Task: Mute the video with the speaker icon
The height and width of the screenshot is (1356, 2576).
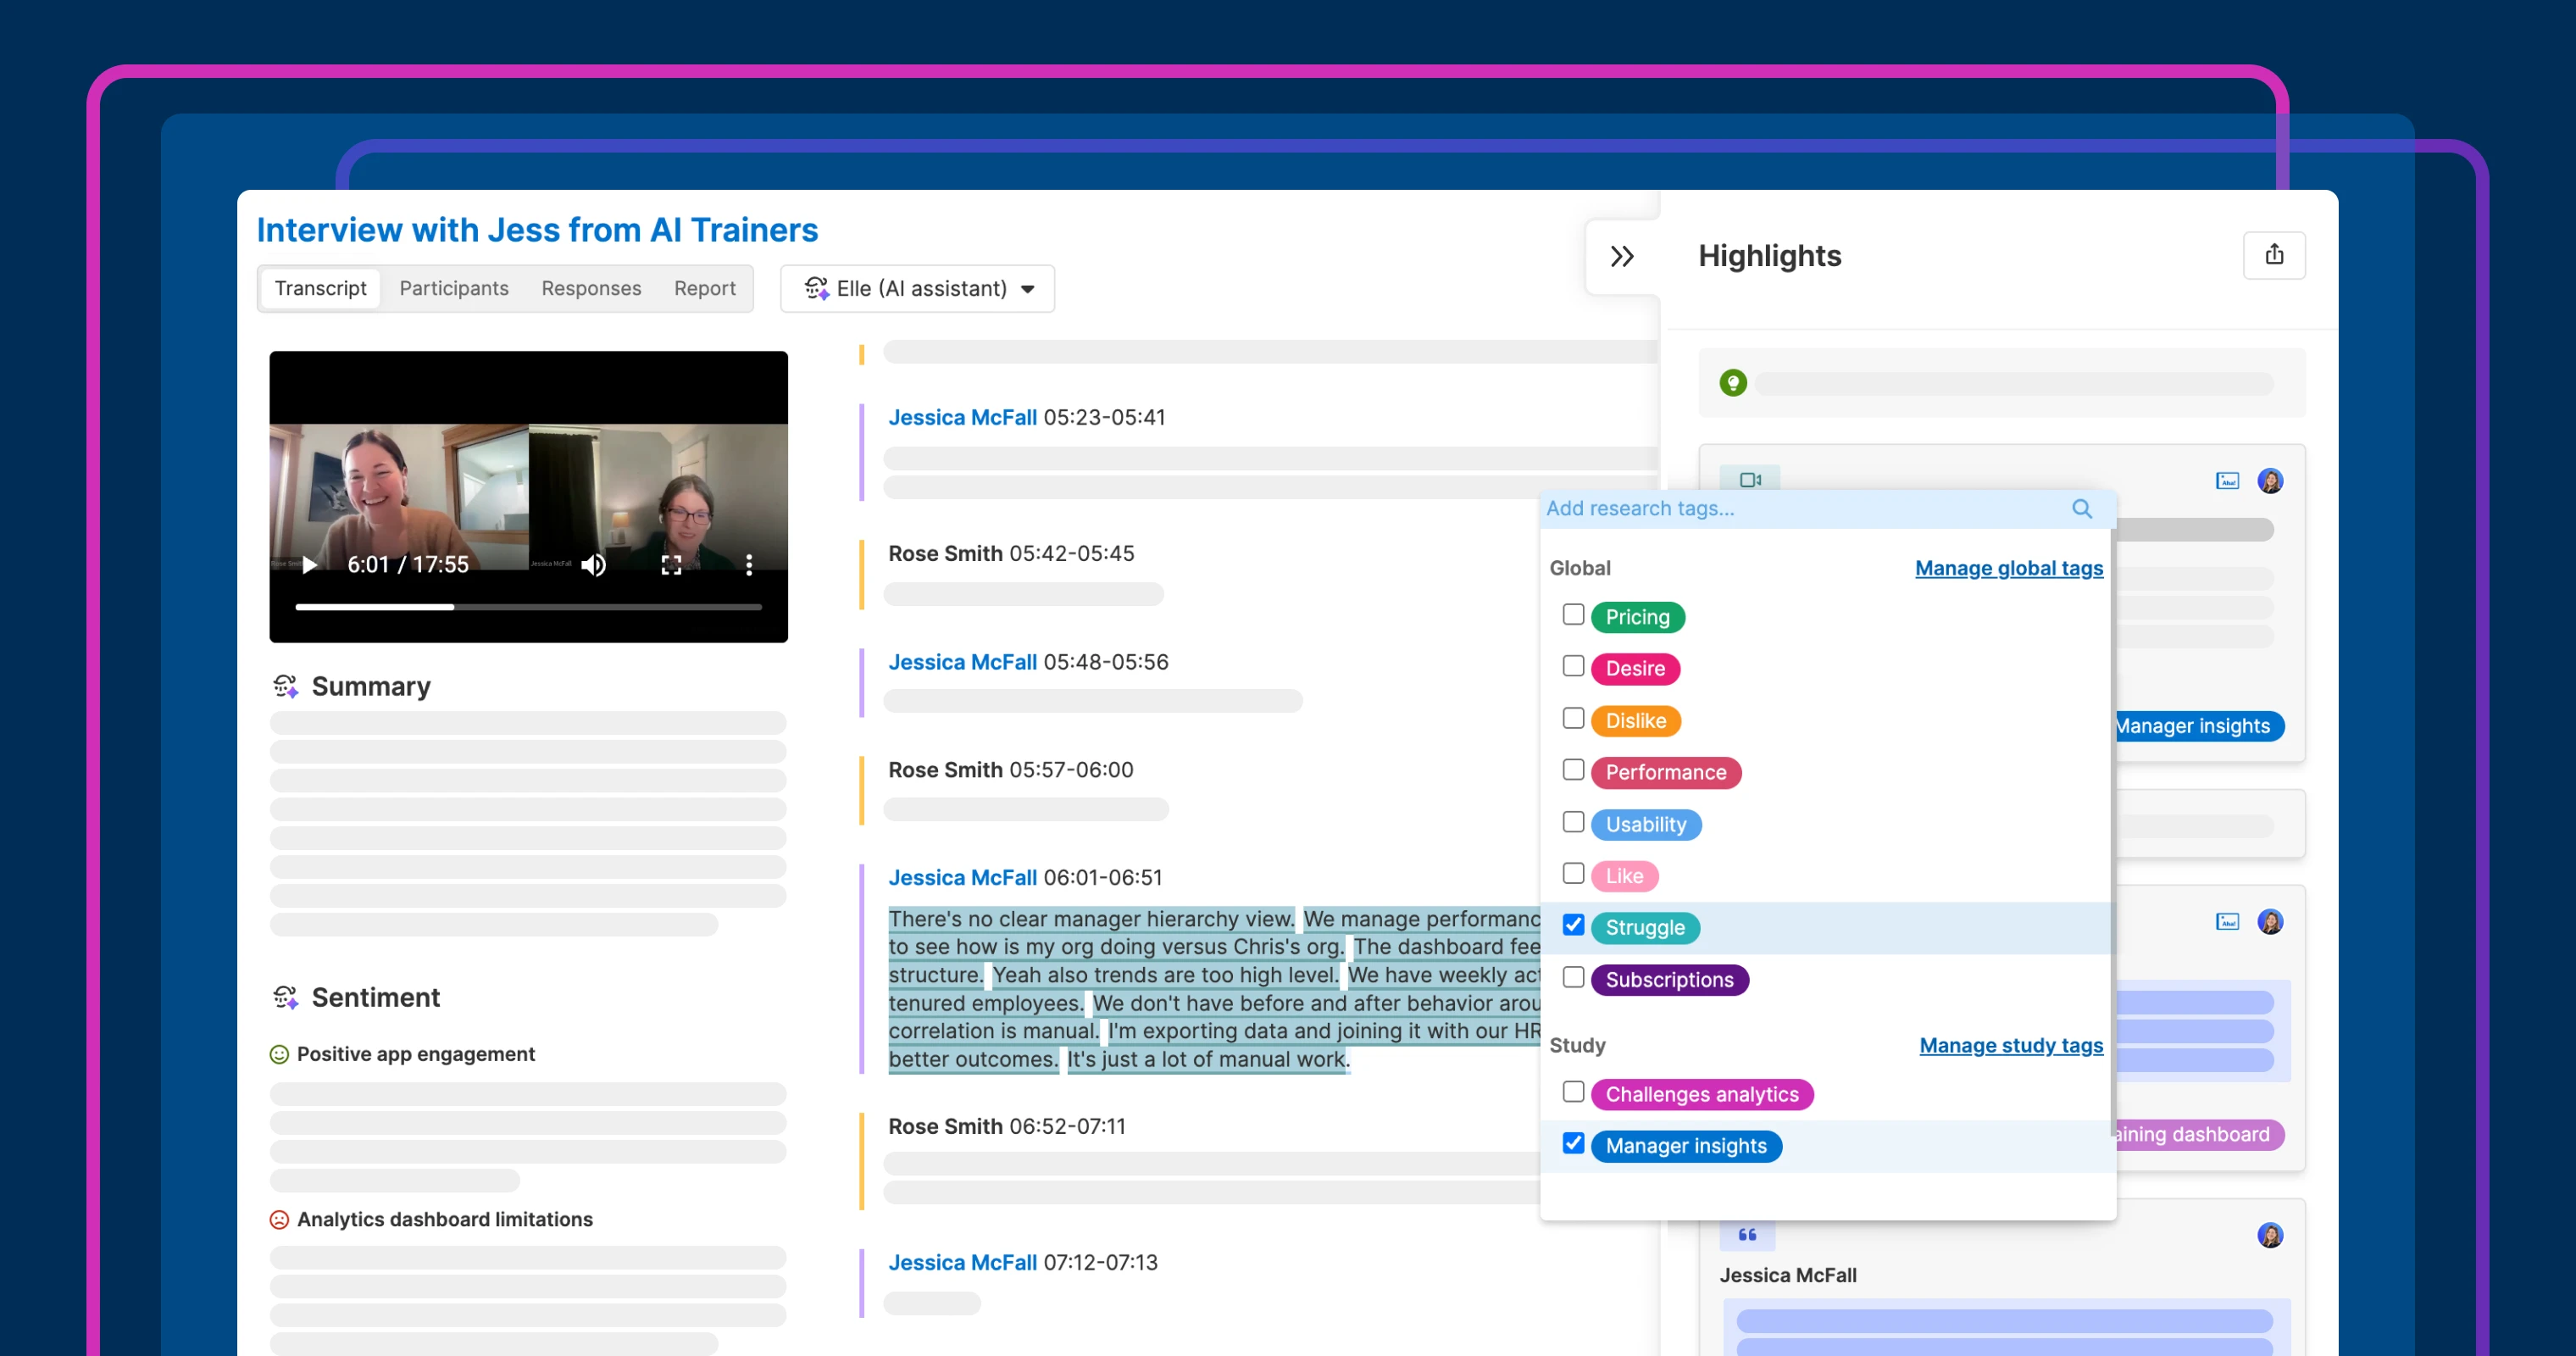Action: pyautogui.click(x=594, y=565)
